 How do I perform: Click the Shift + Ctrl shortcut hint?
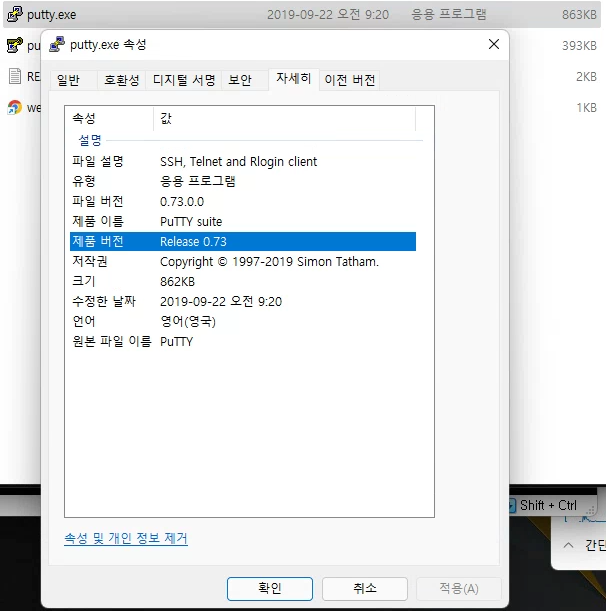tap(548, 505)
